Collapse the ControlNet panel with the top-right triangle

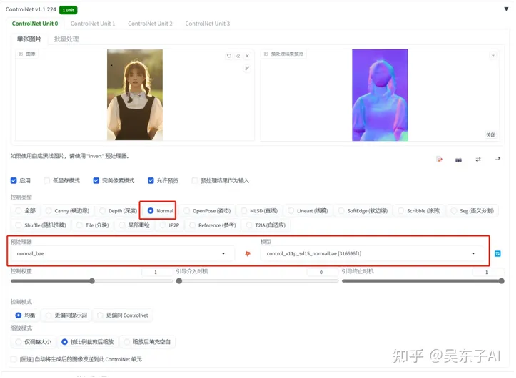[x=506, y=9]
